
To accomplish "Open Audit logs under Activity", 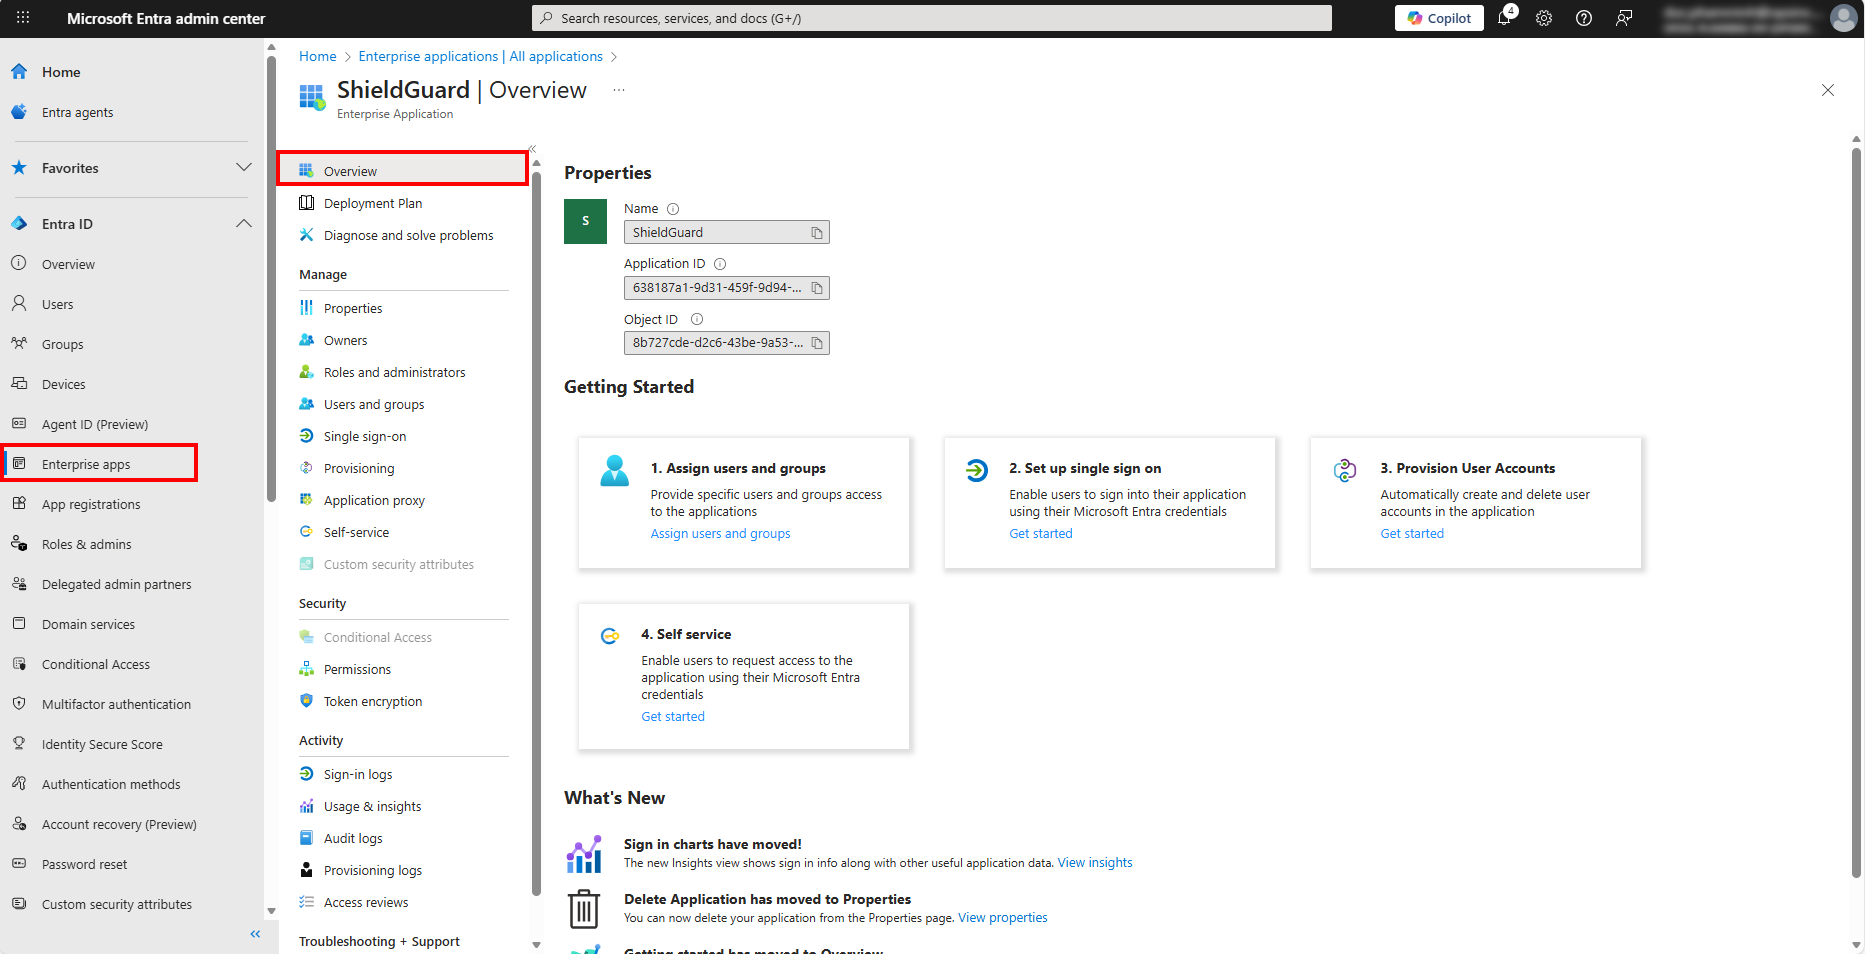I will point(353,839).
